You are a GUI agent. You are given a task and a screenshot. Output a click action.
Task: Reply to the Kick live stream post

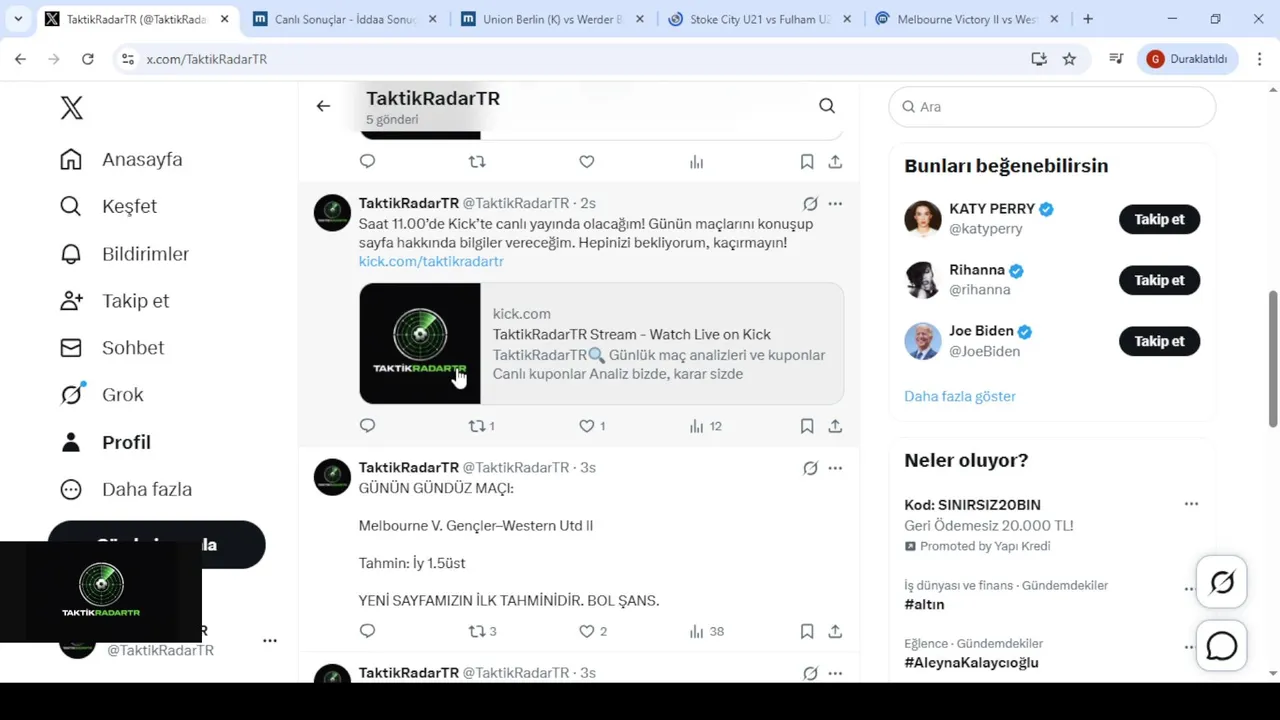pos(367,426)
